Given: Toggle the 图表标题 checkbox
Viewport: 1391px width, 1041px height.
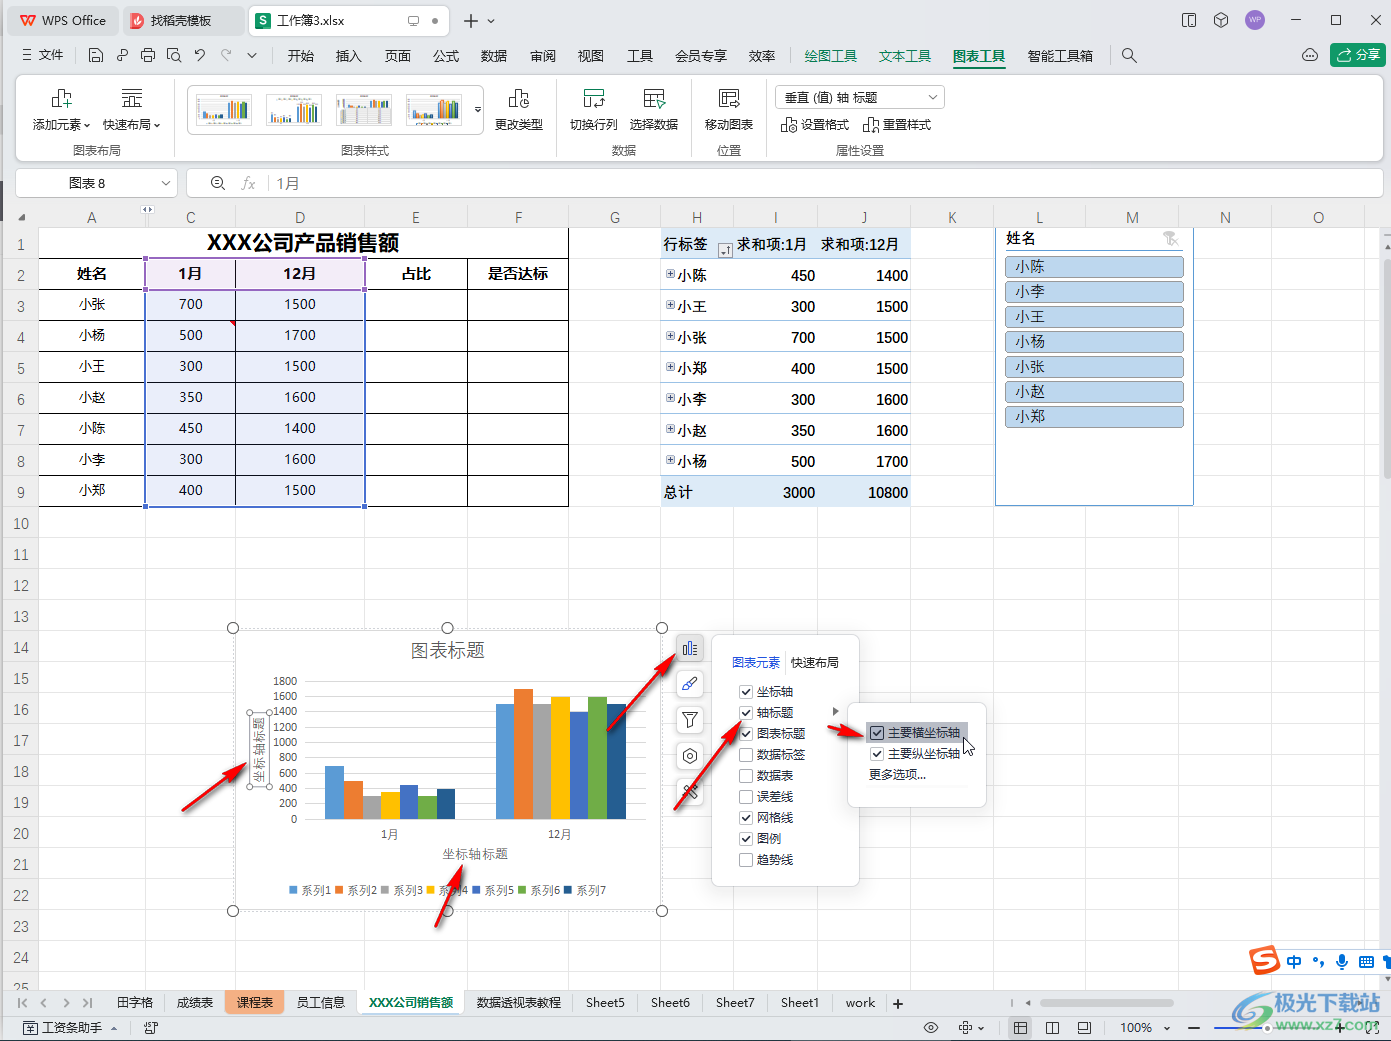Looking at the screenshot, I should (746, 734).
